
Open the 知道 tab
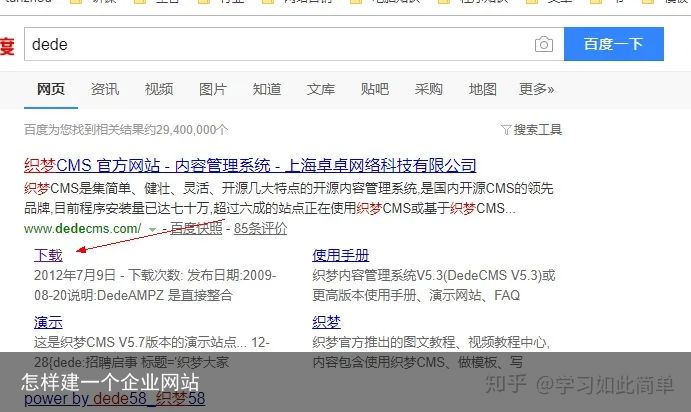(x=267, y=89)
